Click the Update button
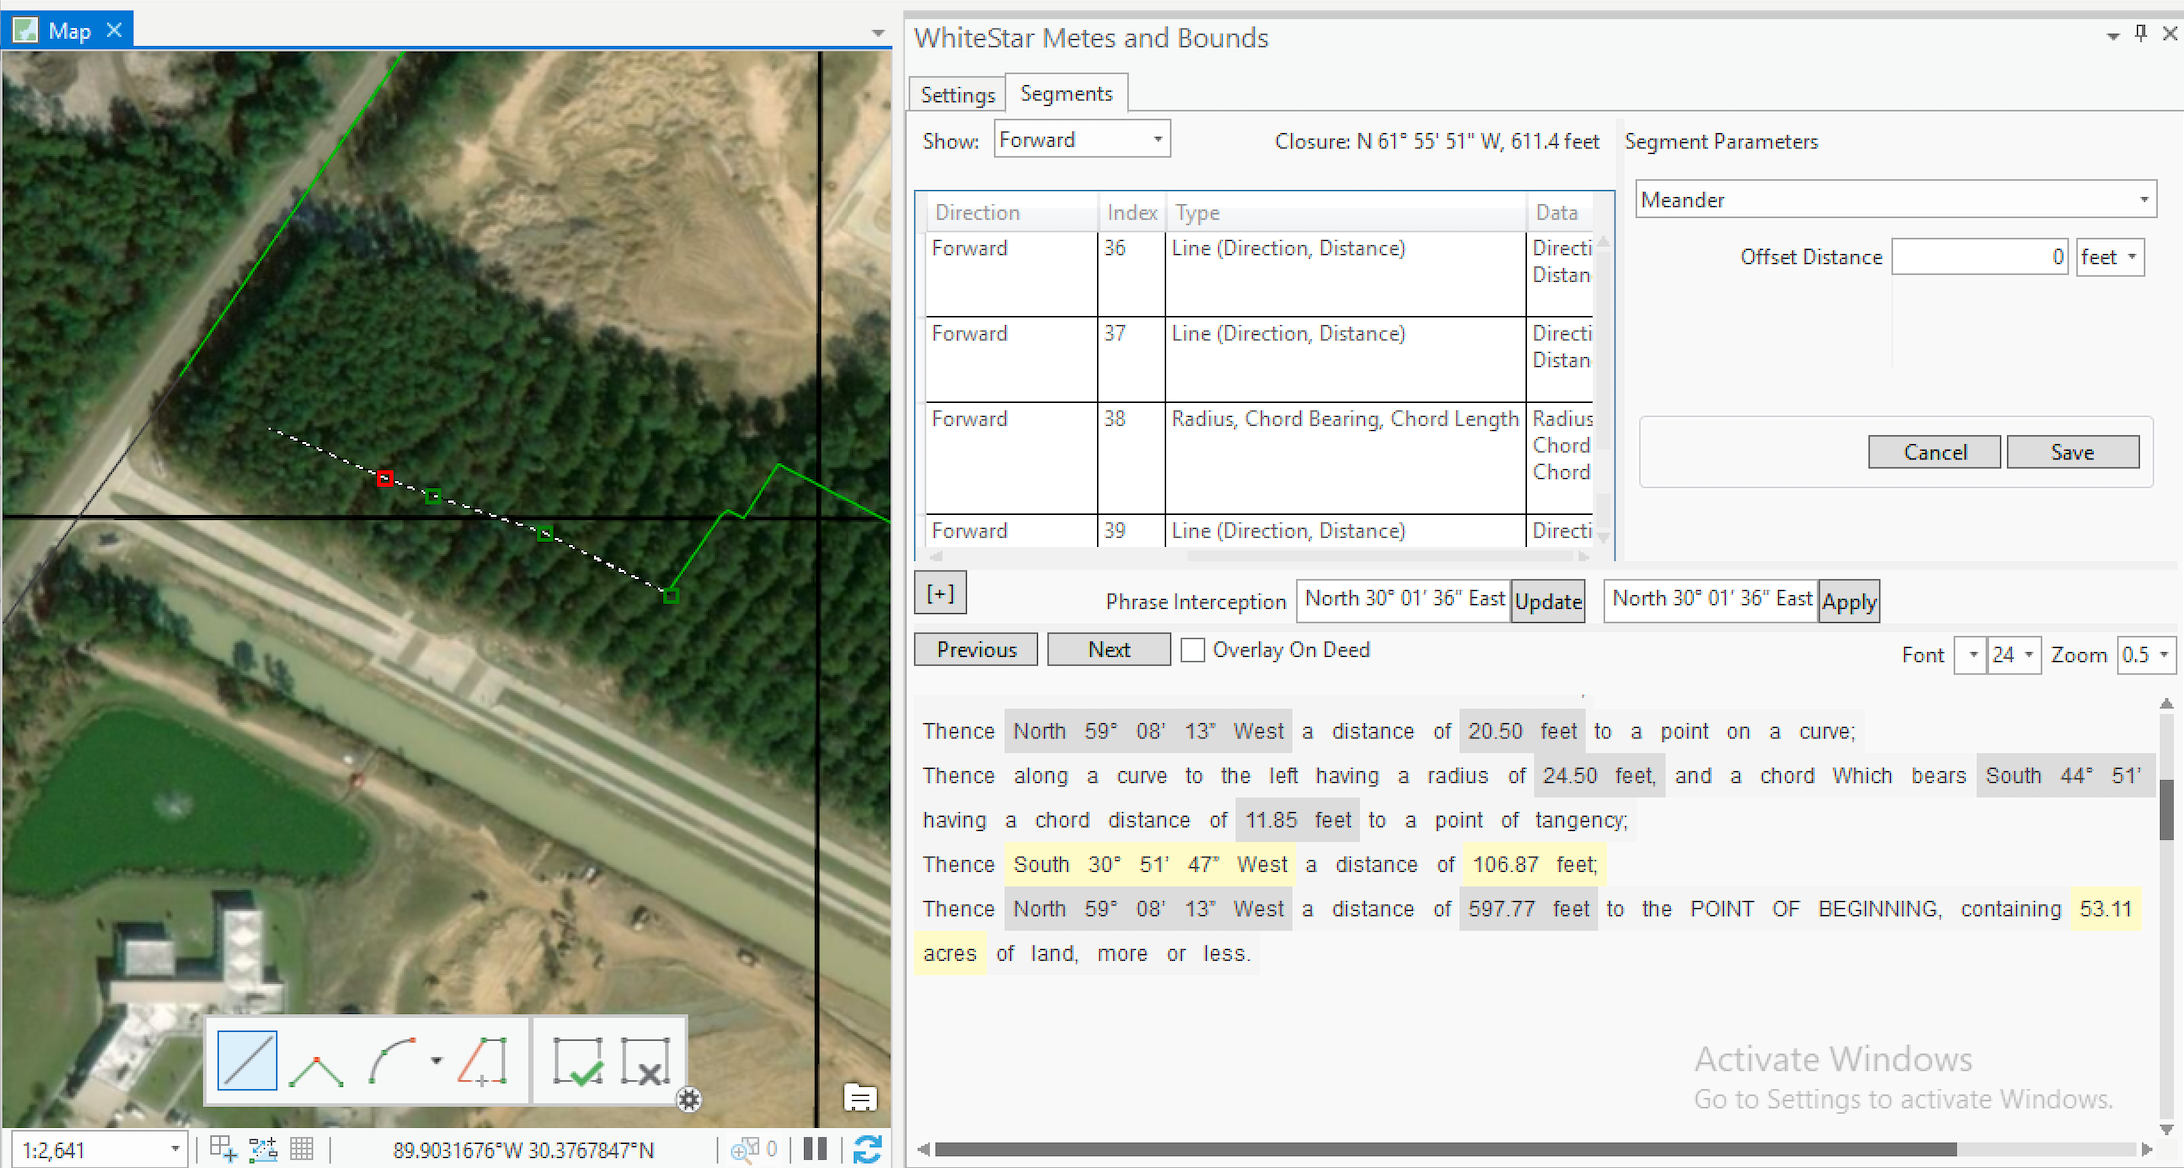 click(x=1548, y=601)
